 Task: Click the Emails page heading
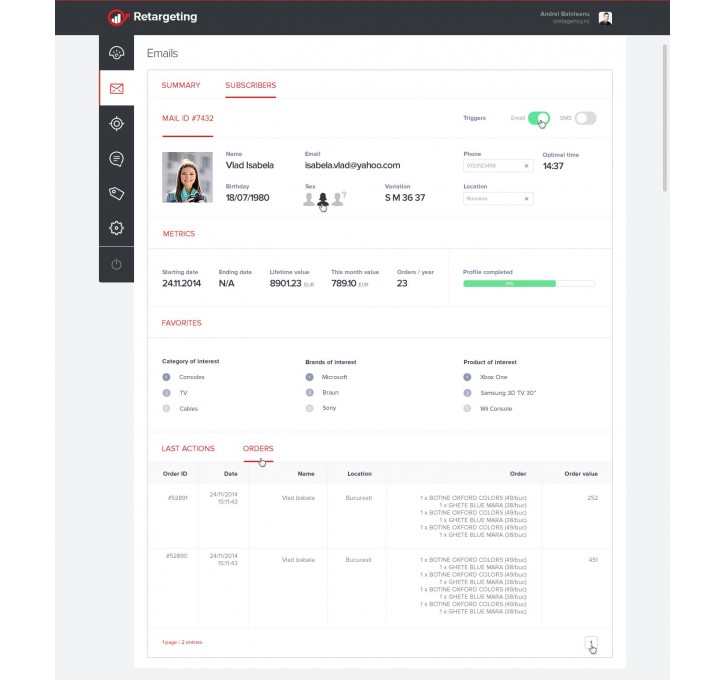(x=162, y=54)
